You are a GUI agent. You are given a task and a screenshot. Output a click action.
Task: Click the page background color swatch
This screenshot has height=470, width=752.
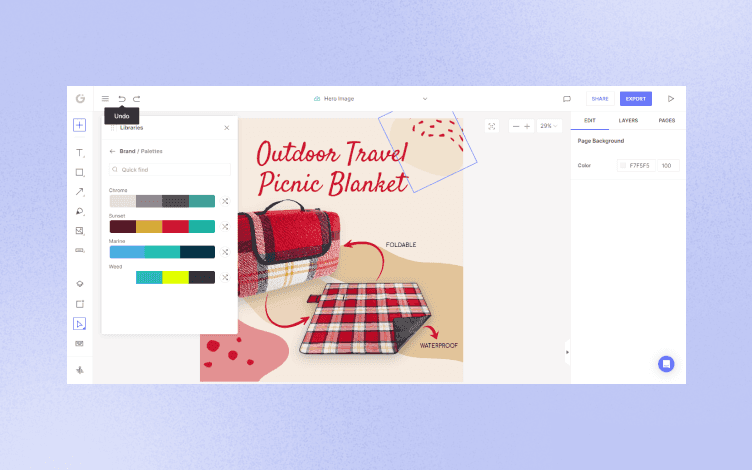point(623,165)
